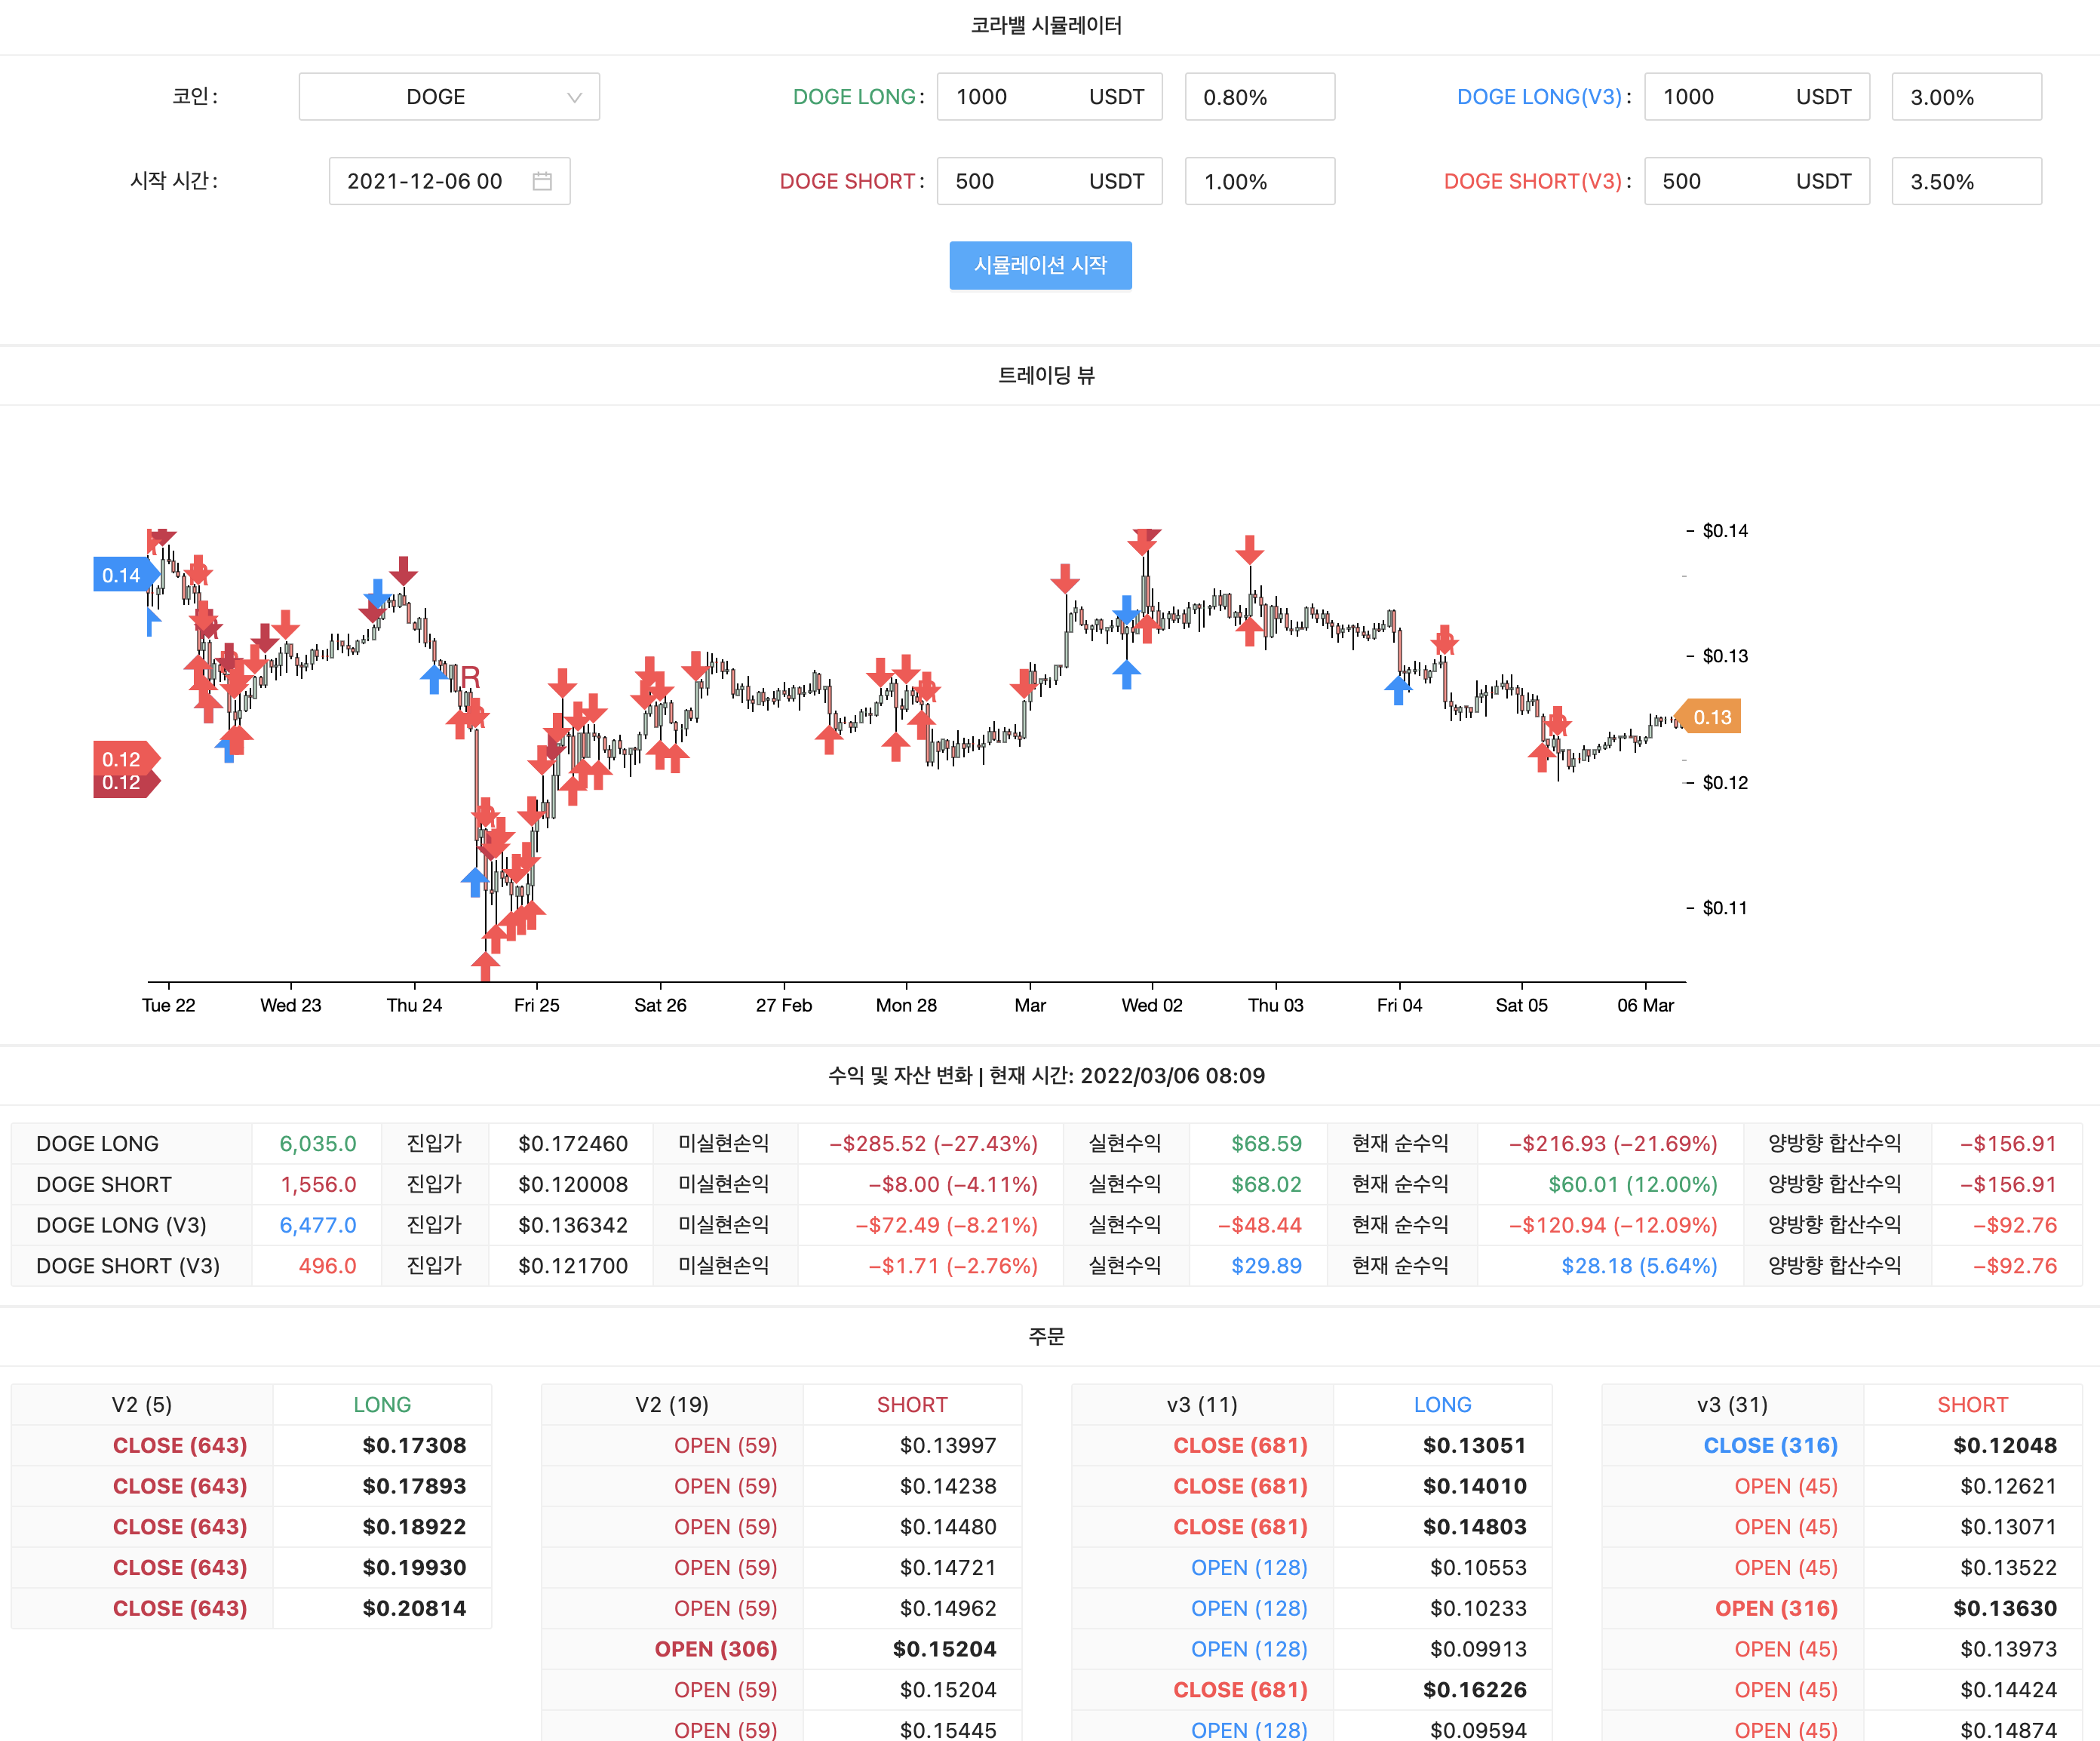Screen dimensions: 2100x1741
Task: Open the calendar icon in start time field
Action: (542, 181)
